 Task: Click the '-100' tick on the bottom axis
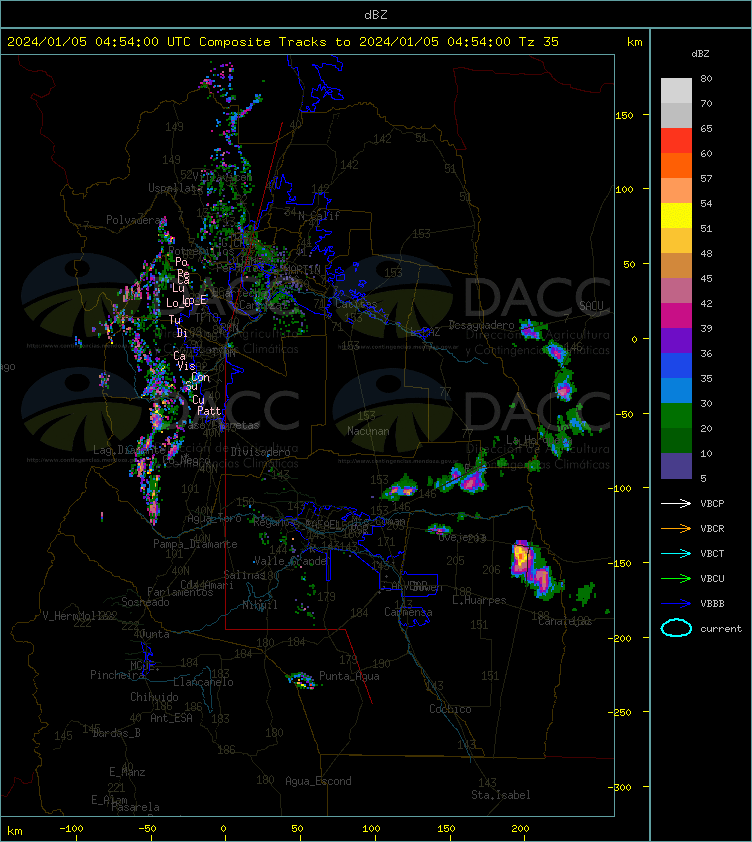[x=71, y=829]
